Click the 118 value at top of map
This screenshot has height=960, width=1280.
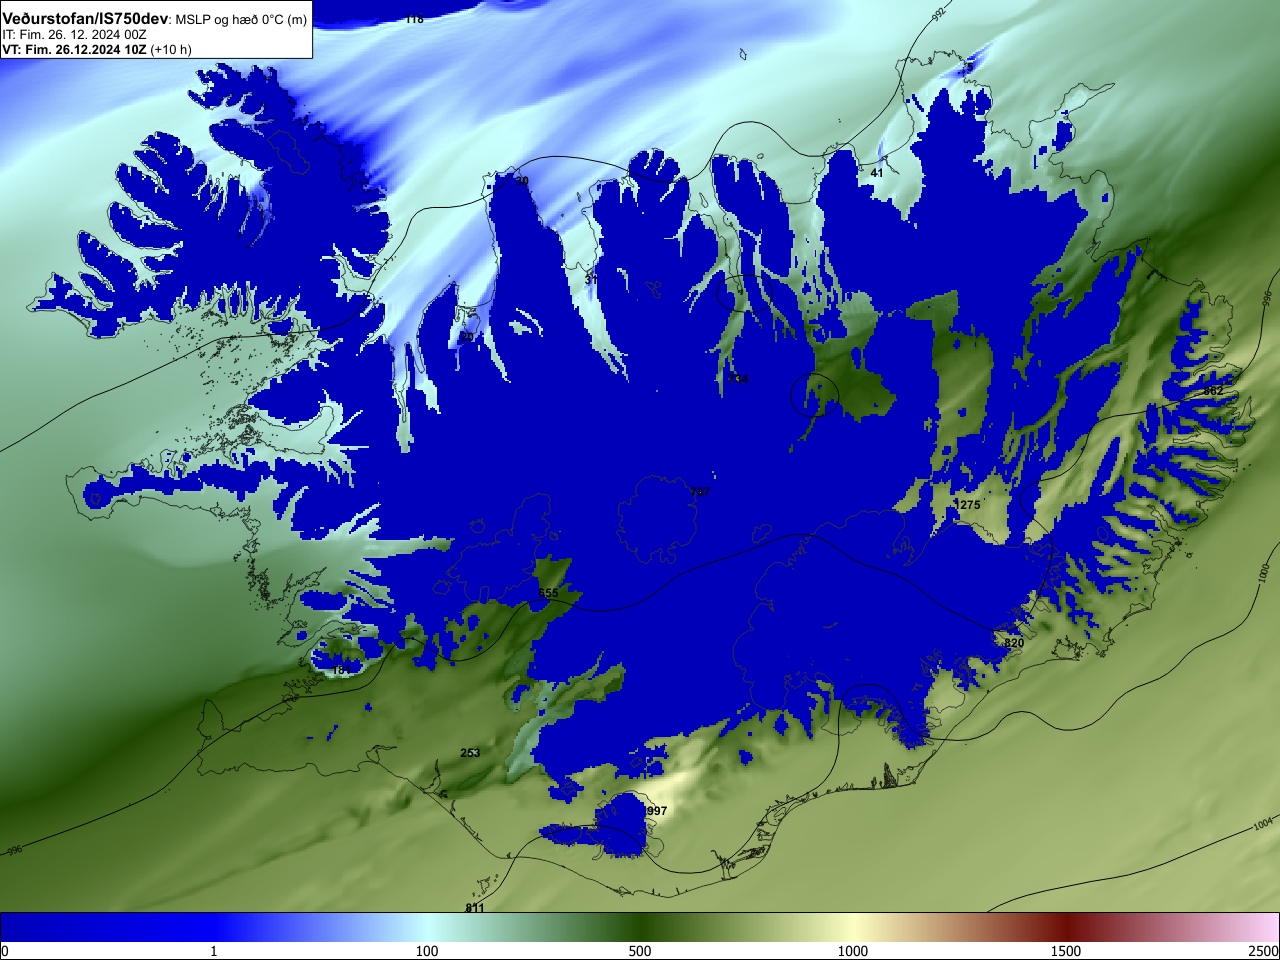(415, 19)
